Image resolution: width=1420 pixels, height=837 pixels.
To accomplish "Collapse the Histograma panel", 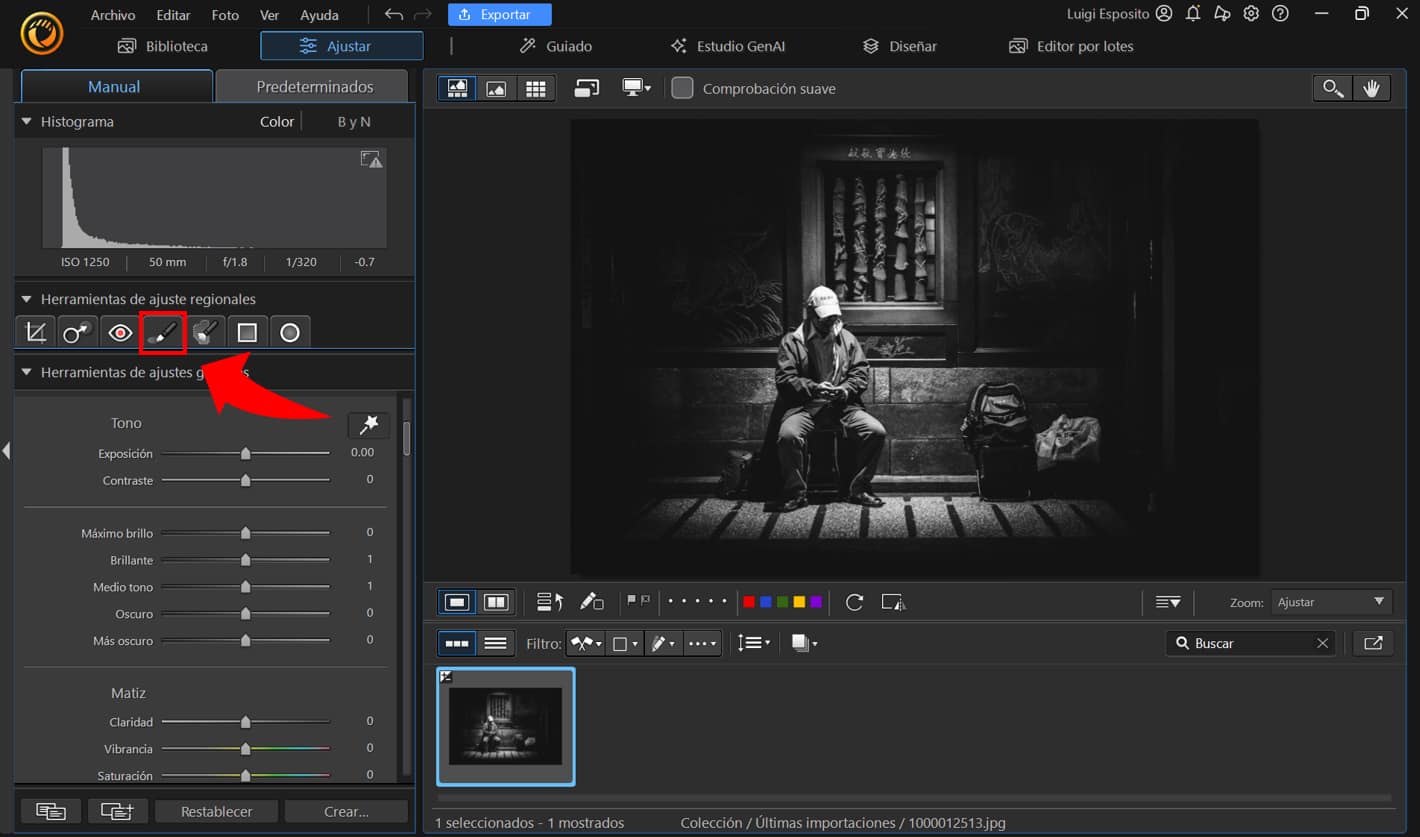I will coord(24,121).
